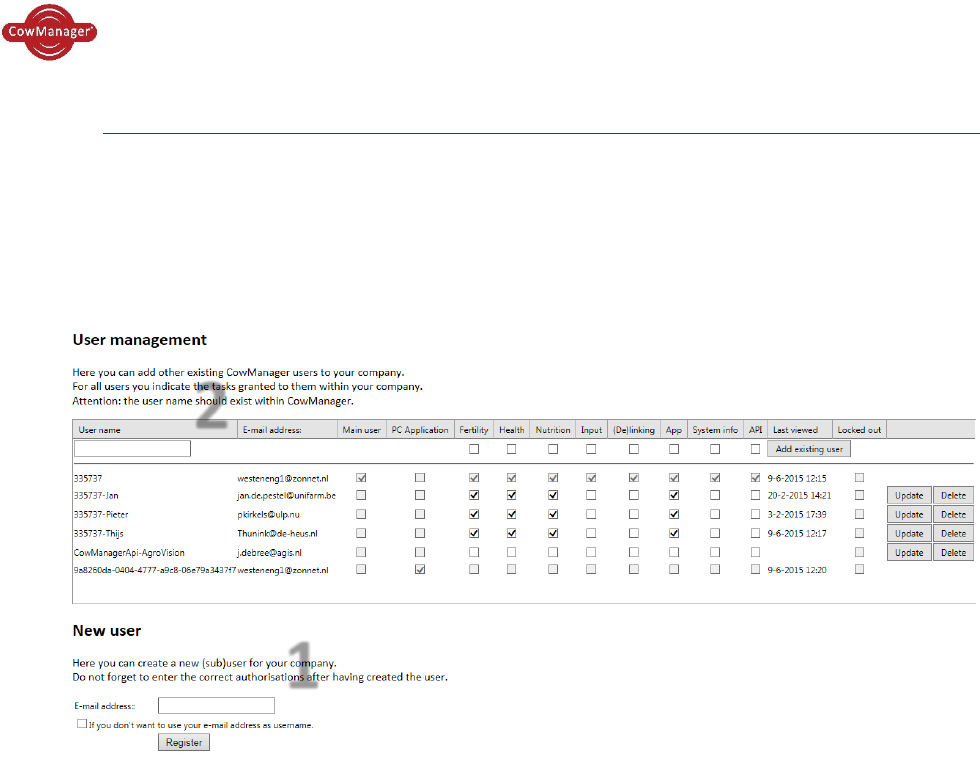Toggle PC Application for 9a8260da user
Image resolution: width=980 pixels, height=769 pixels.
point(419,570)
